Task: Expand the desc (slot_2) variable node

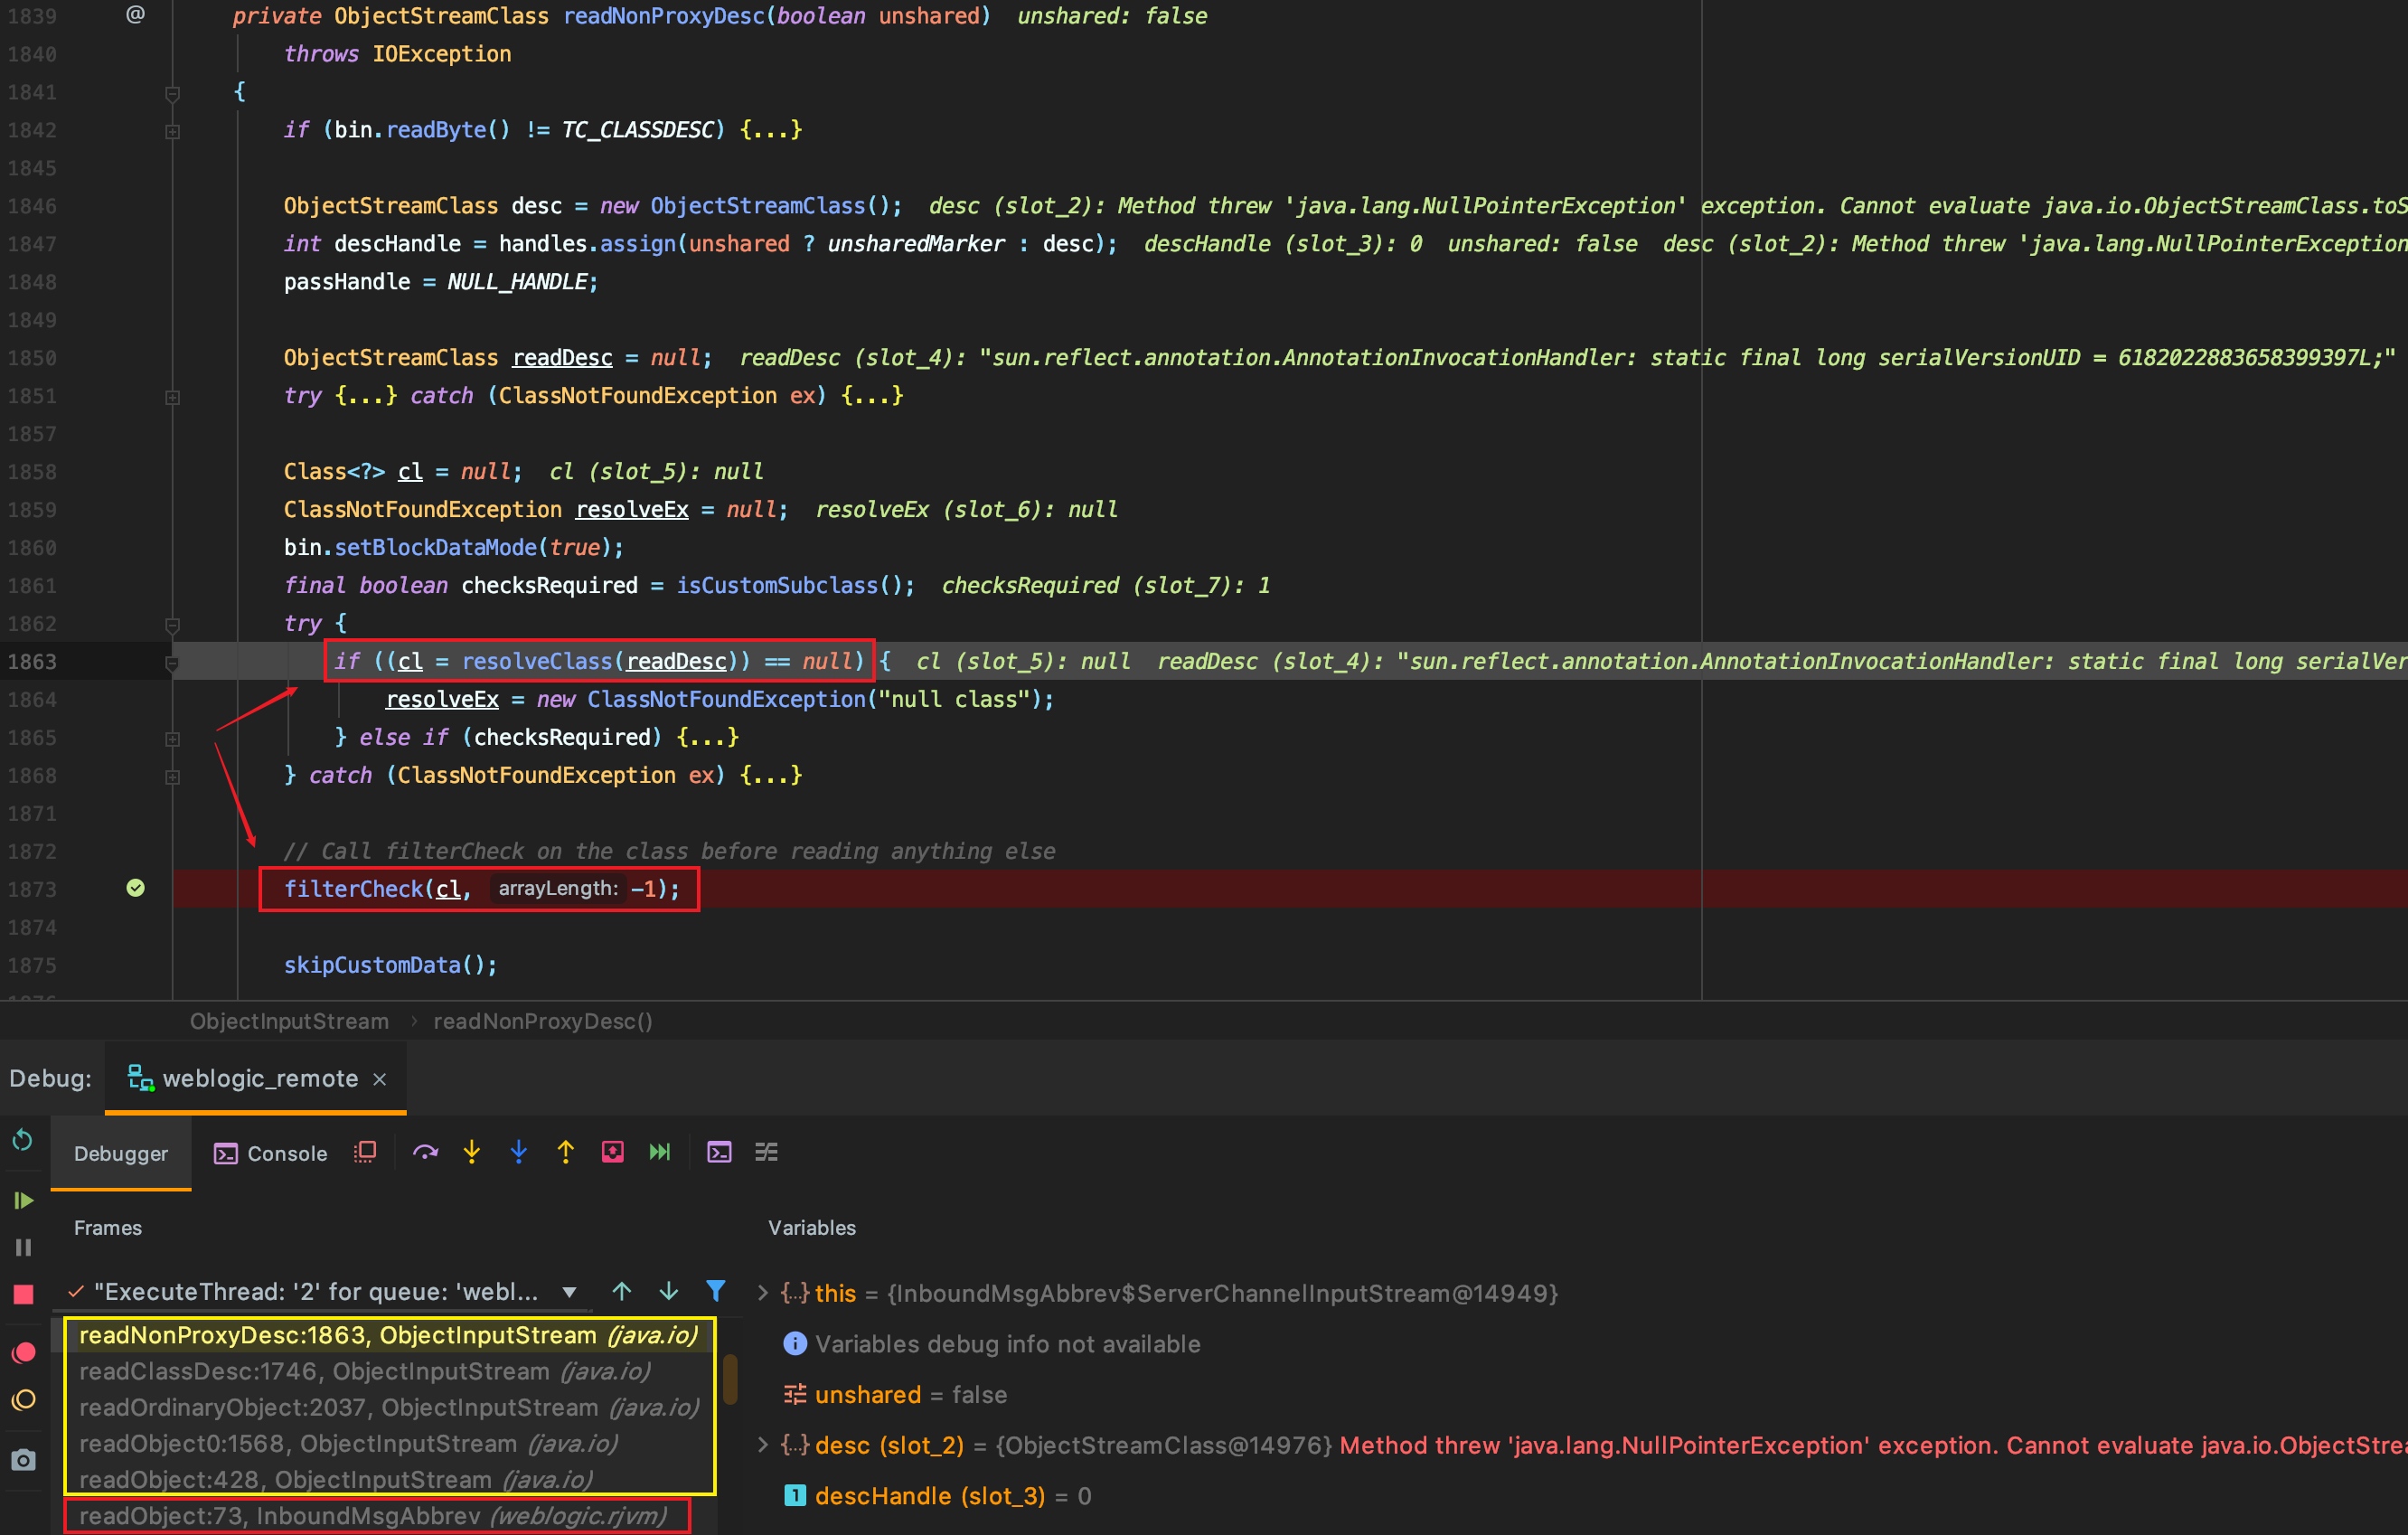Action: 763,1445
